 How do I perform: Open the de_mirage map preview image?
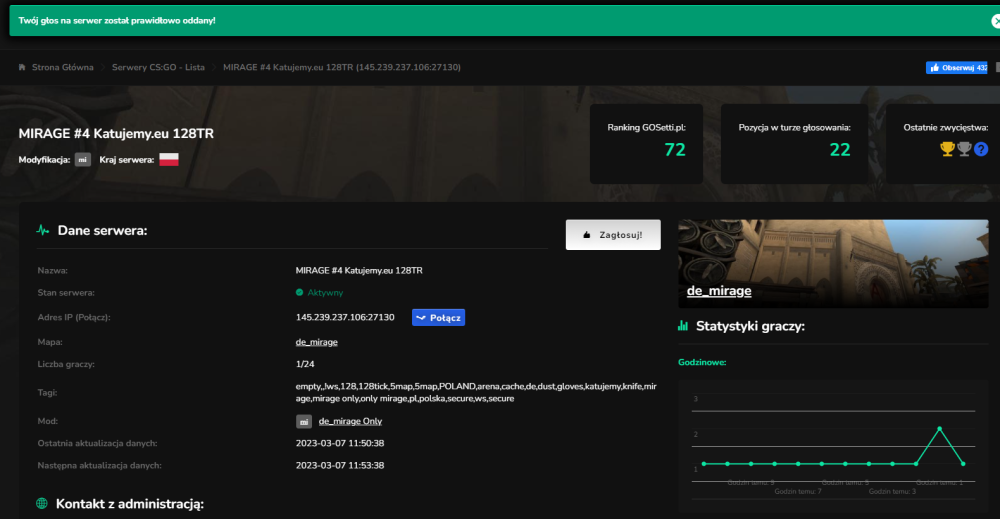(x=833, y=263)
